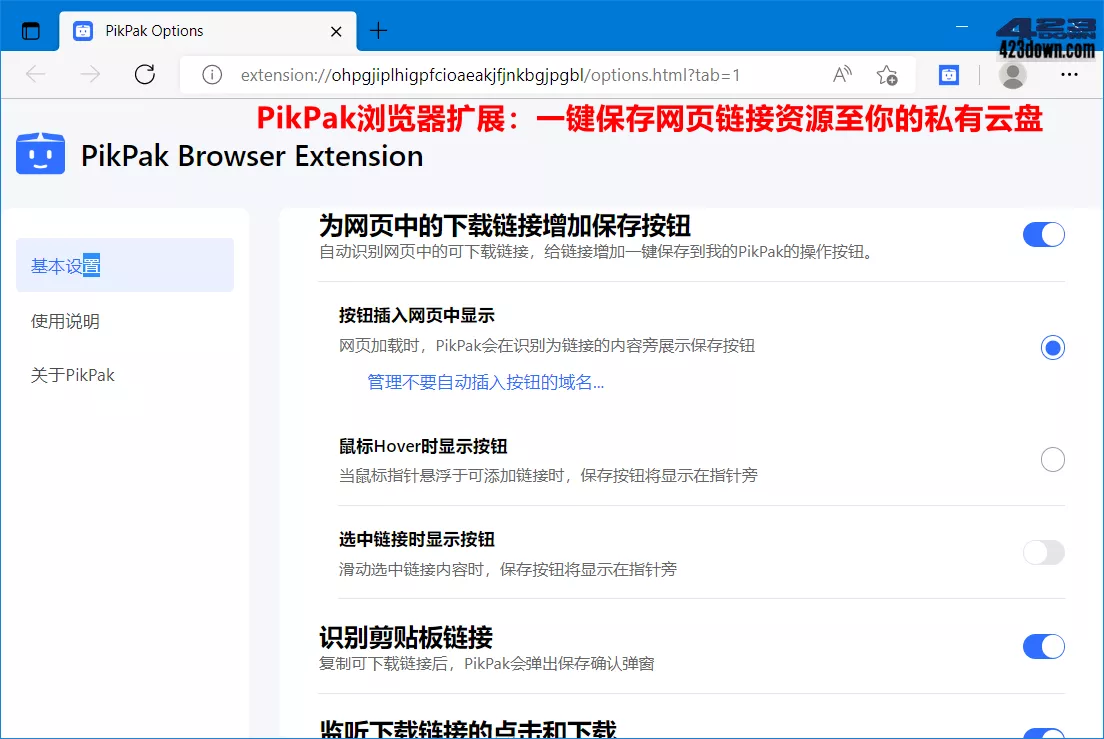Open the browser profile avatar icon
1104x739 pixels.
1012,75
